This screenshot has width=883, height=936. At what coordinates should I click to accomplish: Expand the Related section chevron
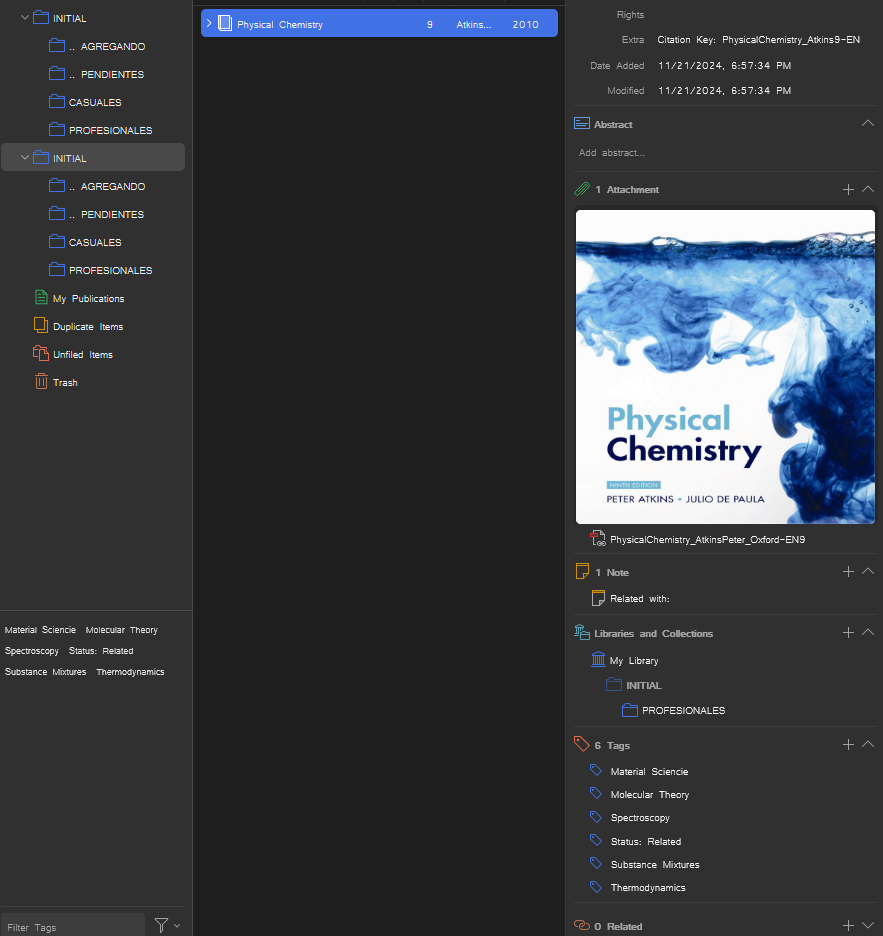[868, 925]
